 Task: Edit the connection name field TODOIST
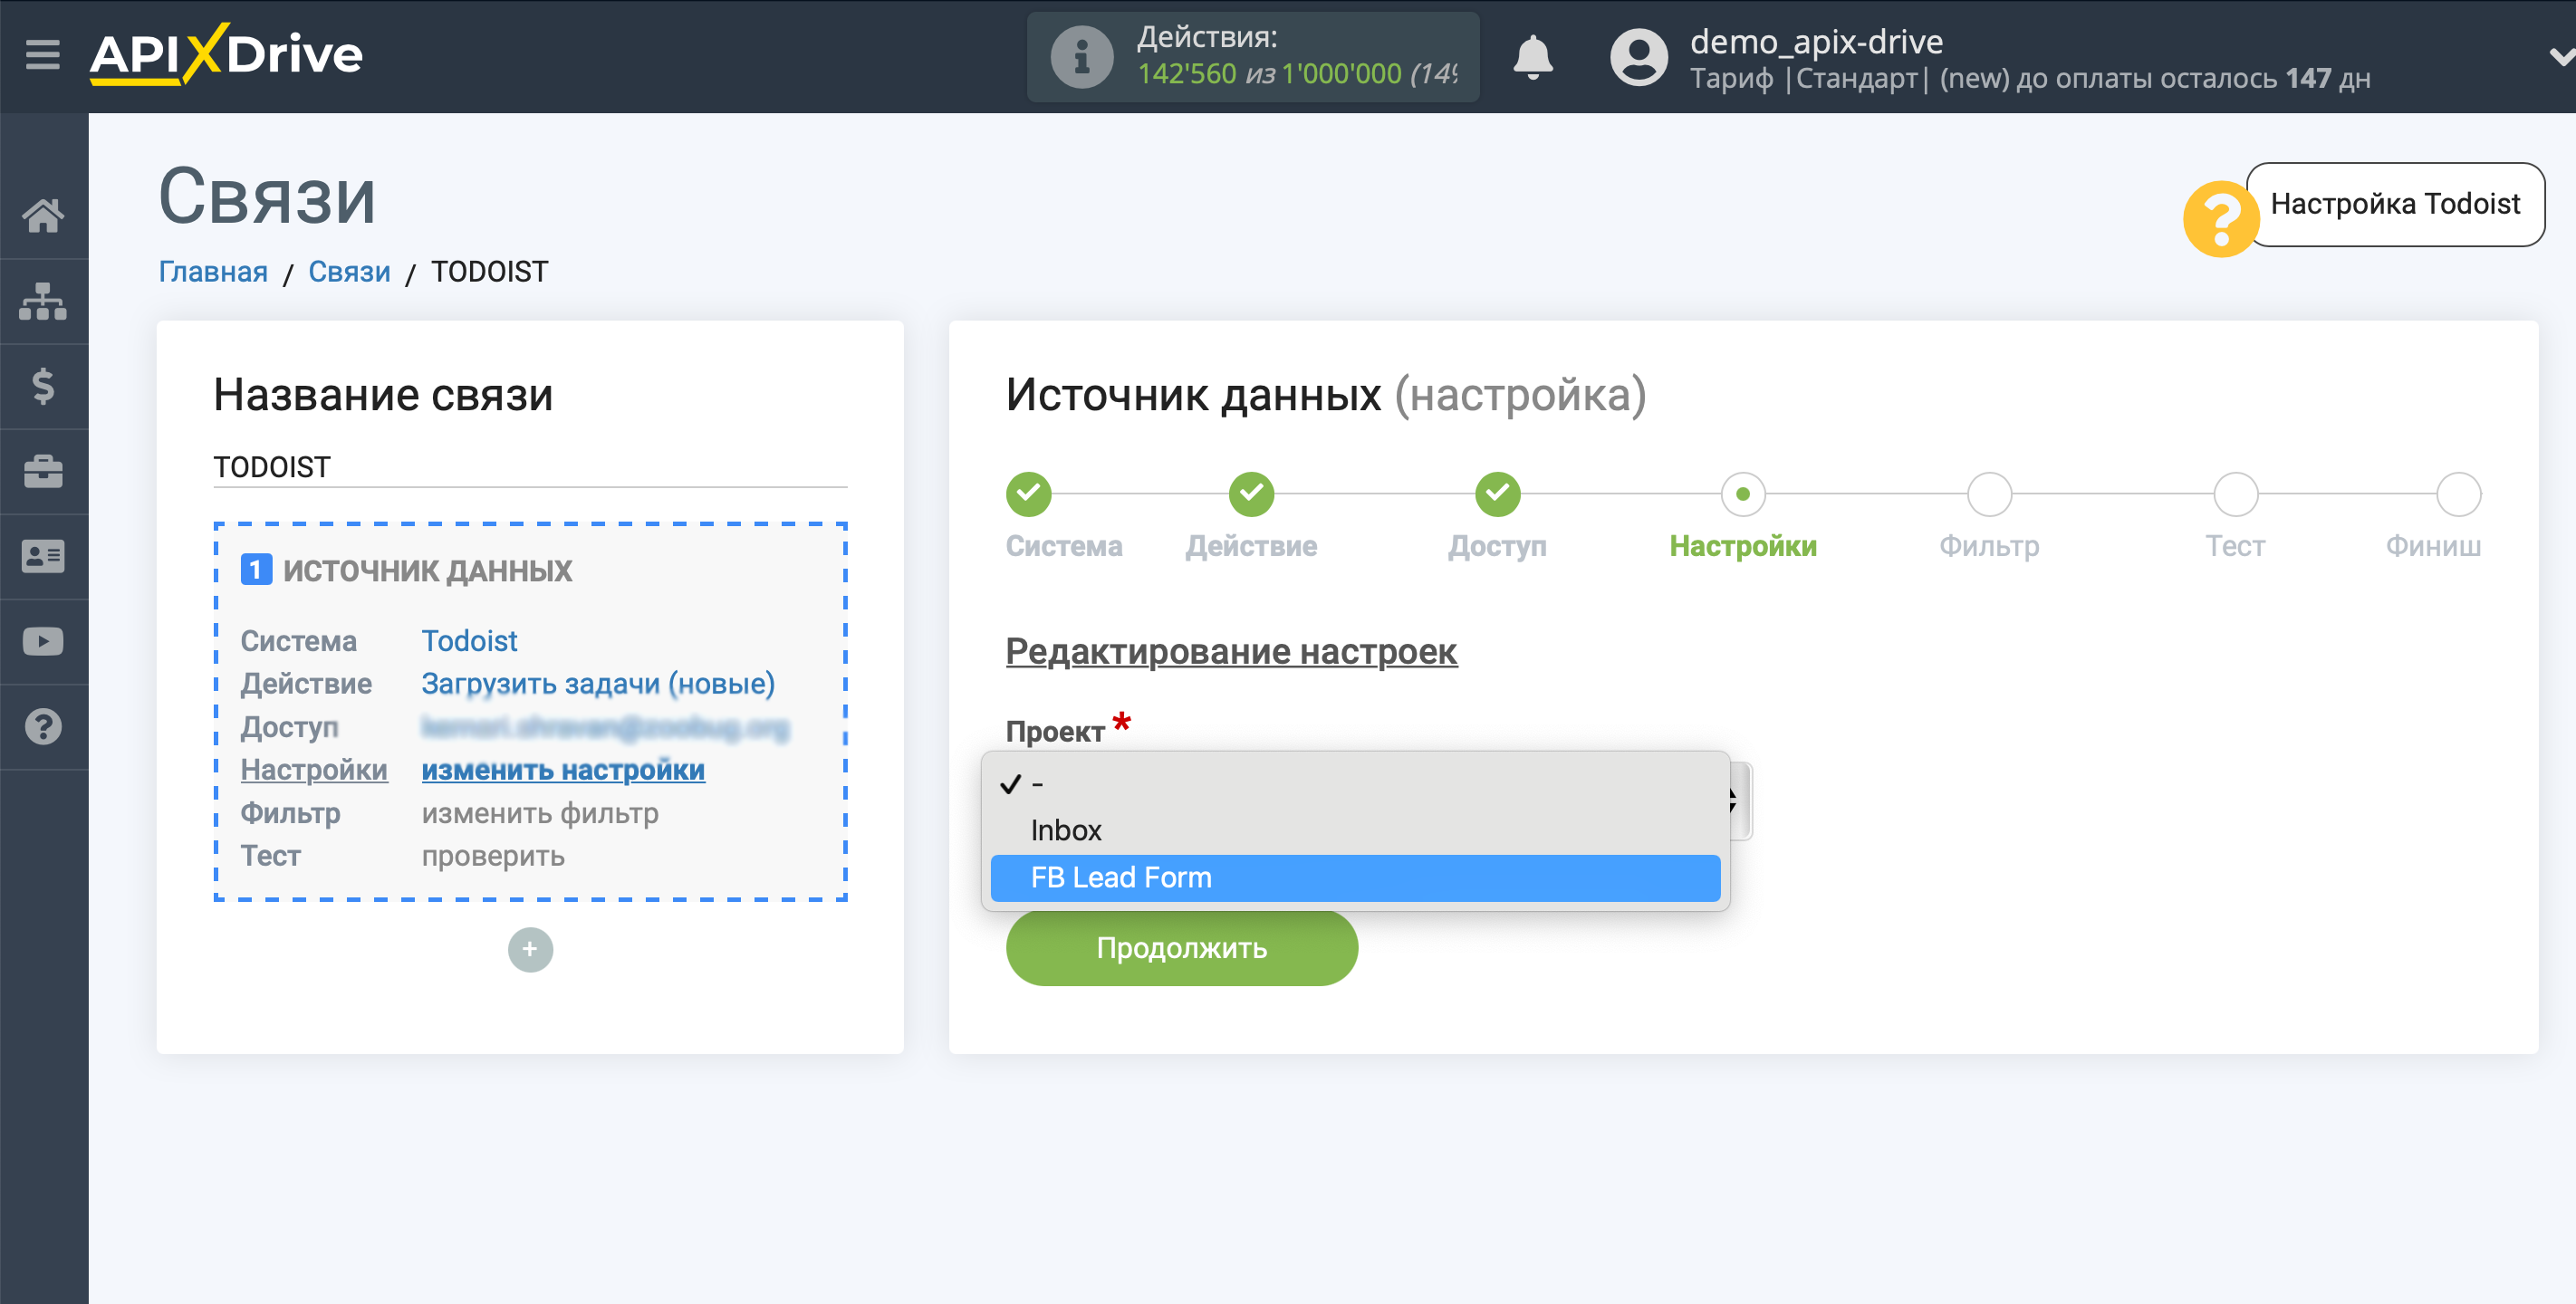[530, 467]
